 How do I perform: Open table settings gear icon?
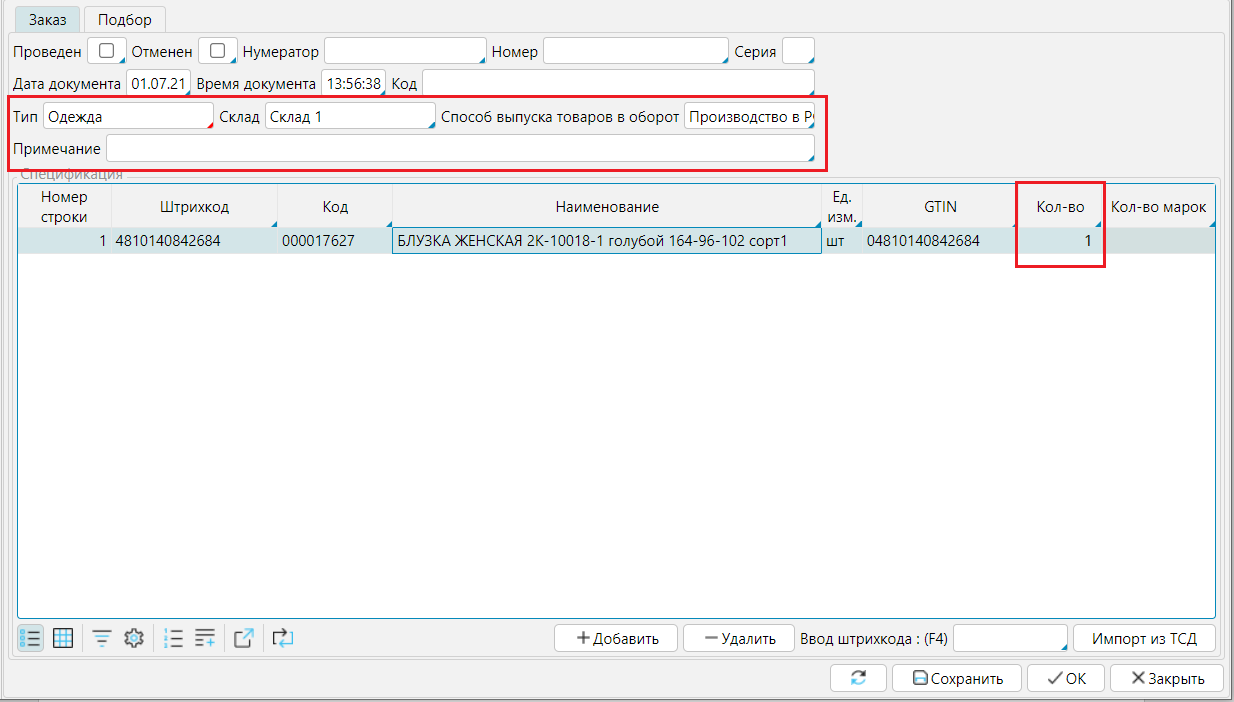tap(134, 638)
